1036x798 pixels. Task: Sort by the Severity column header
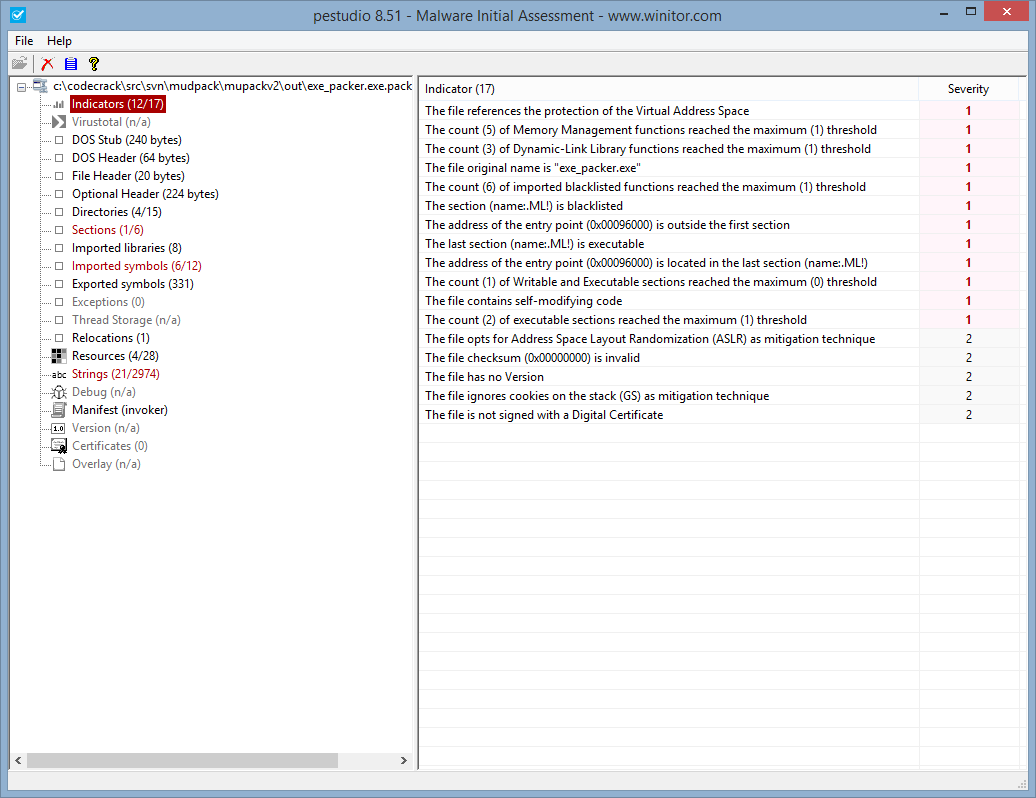968,89
